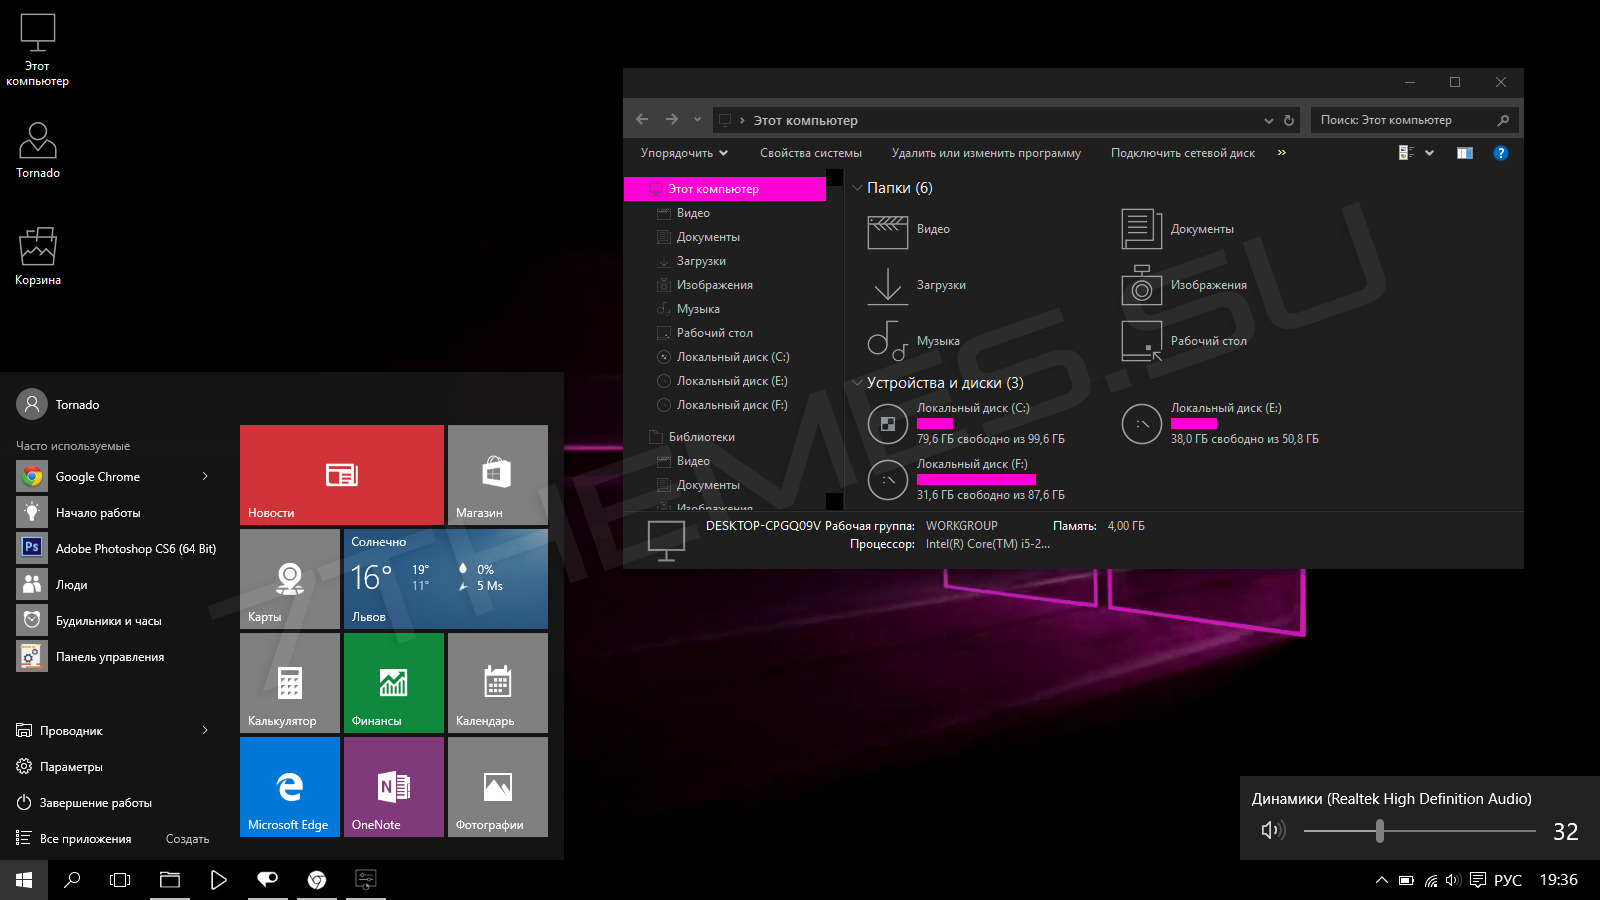Toggle the preview pane icon
Viewport: 1600px width, 900px height.
[1464, 153]
